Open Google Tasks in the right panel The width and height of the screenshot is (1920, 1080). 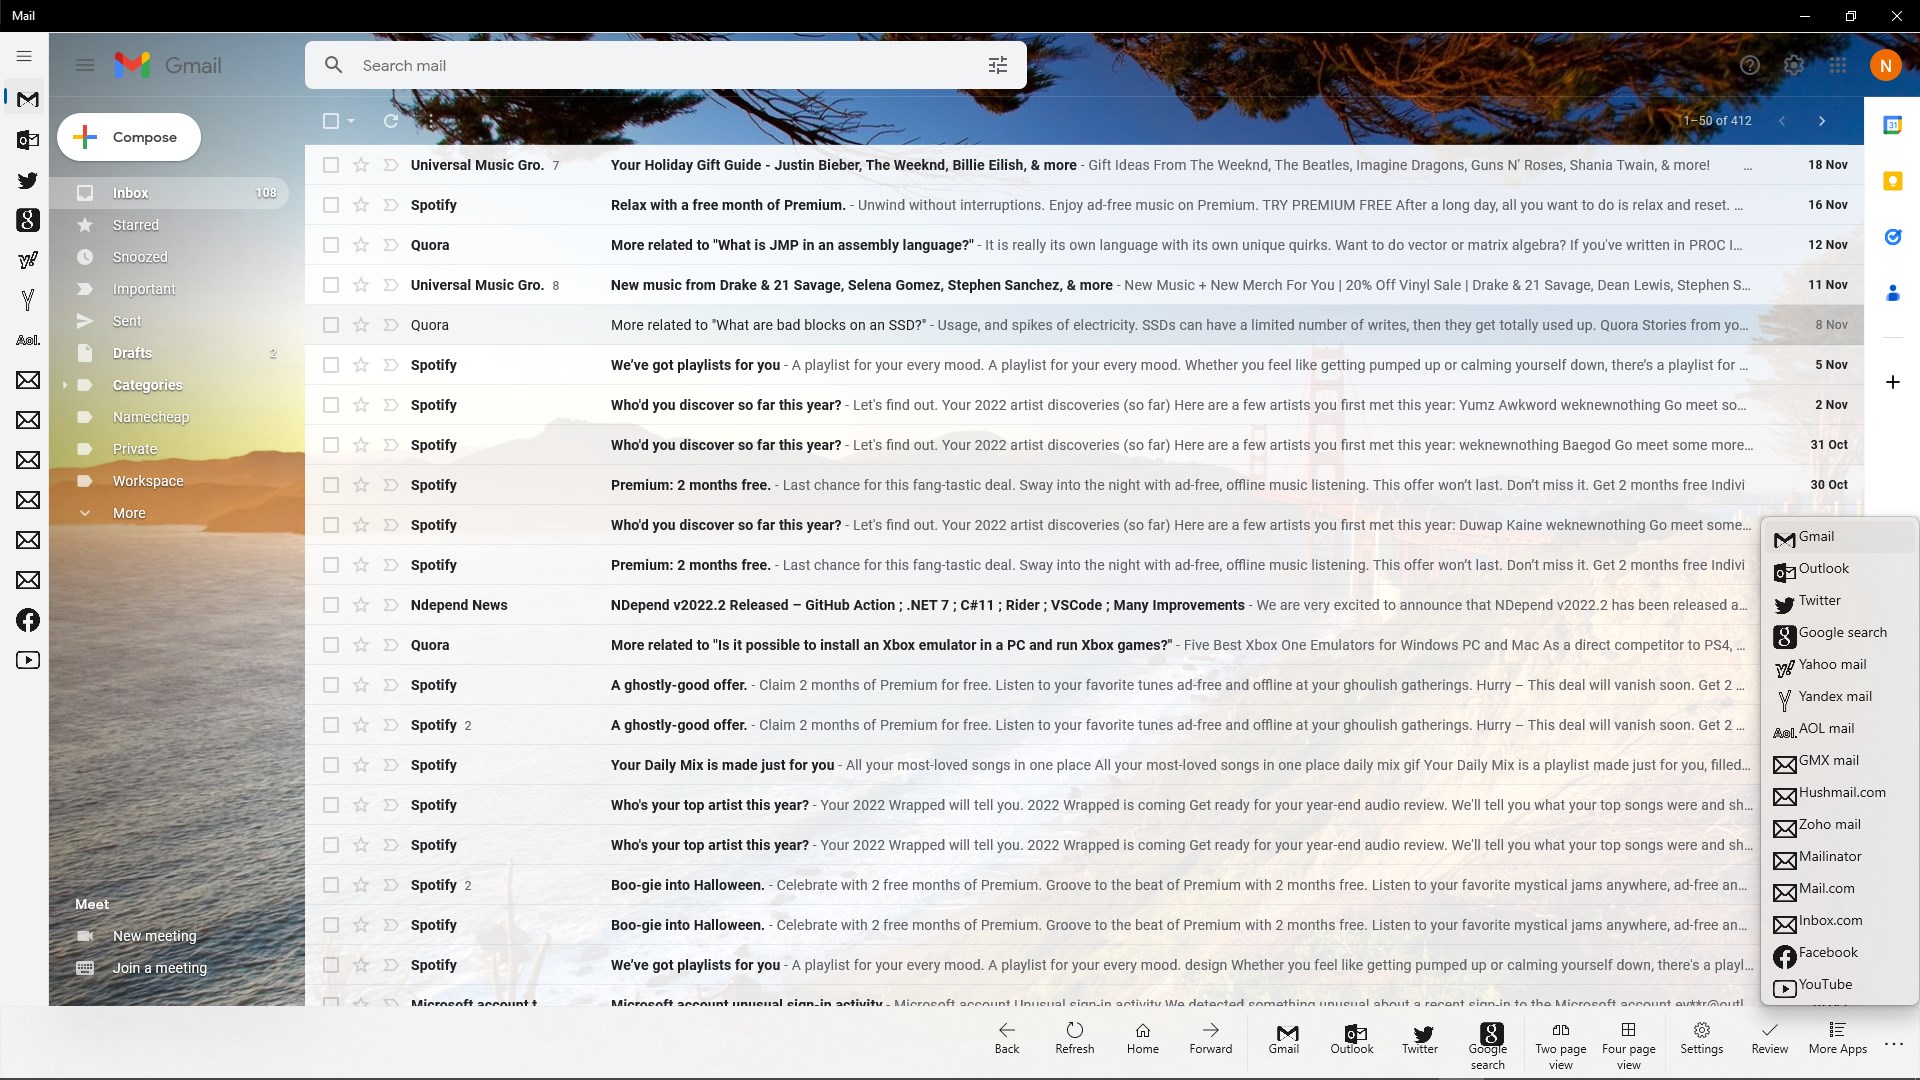(x=1895, y=237)
